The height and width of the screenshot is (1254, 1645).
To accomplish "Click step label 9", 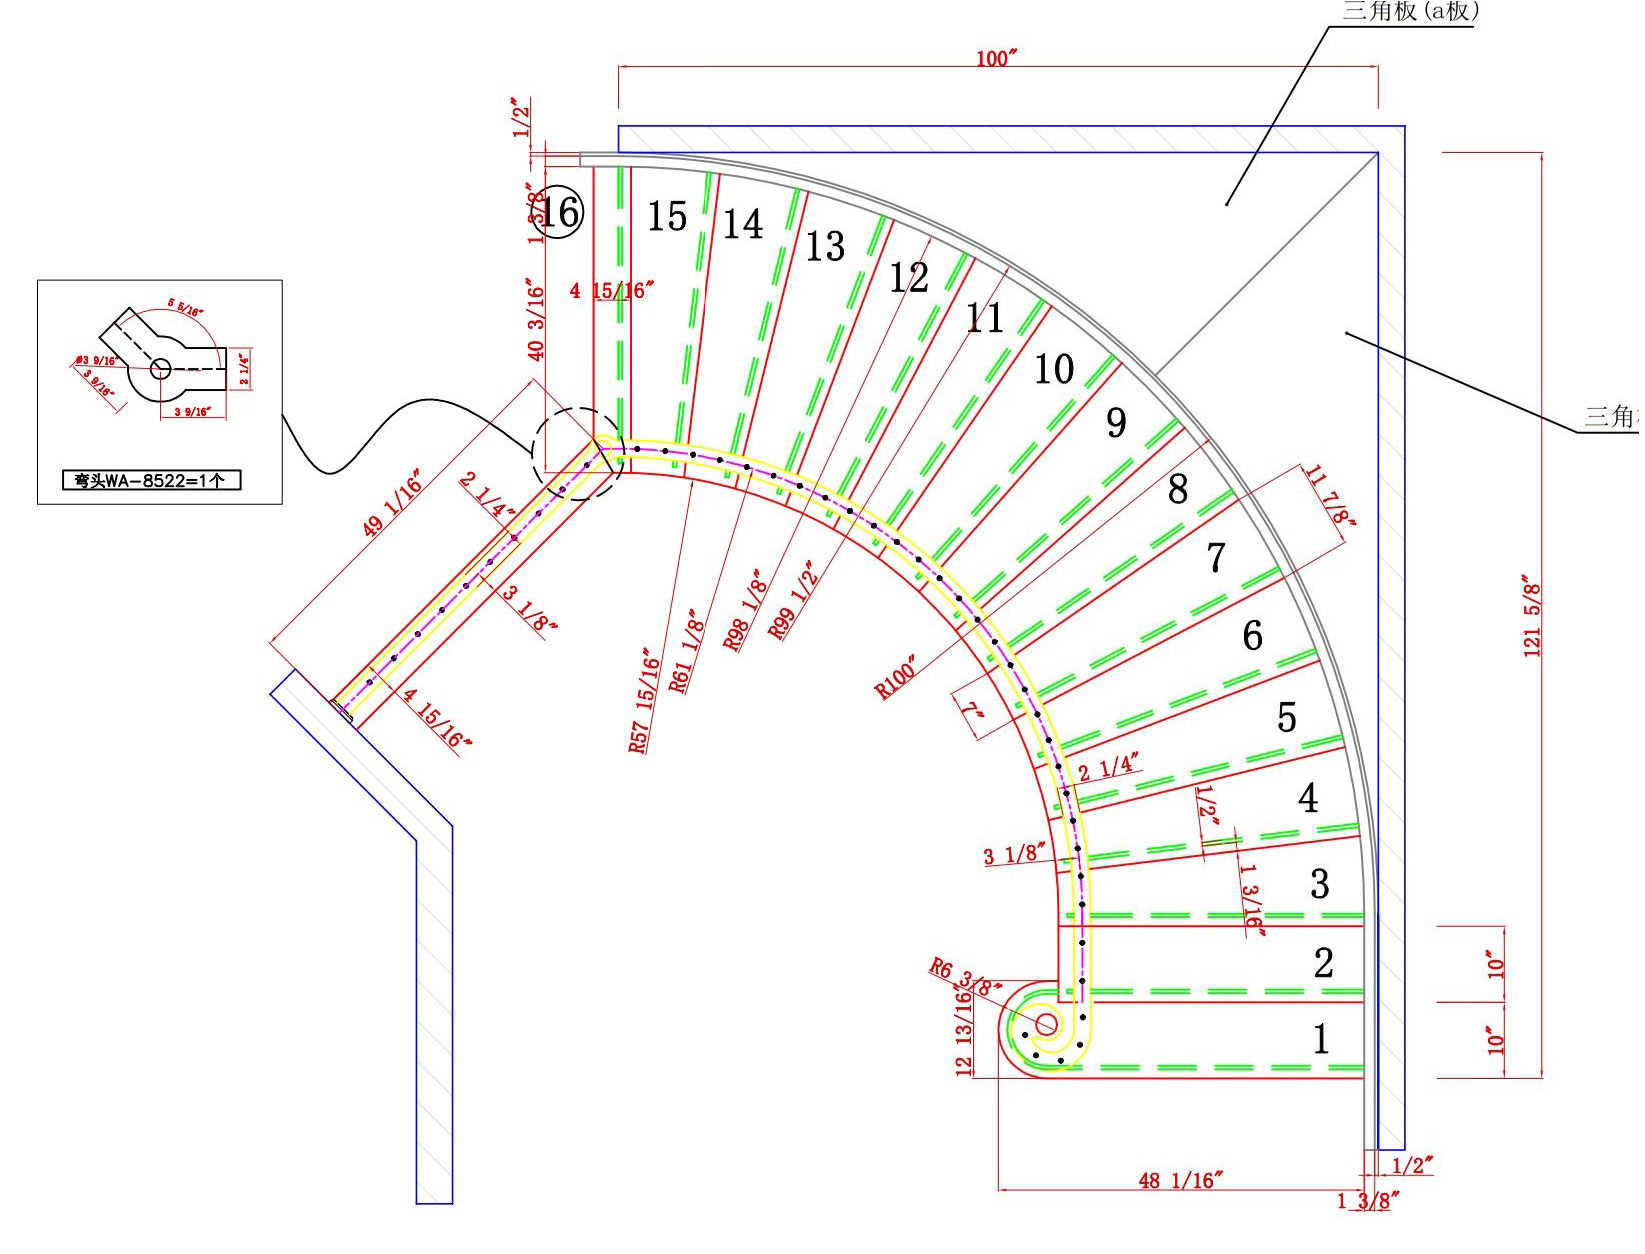I will coord(1116,423).
